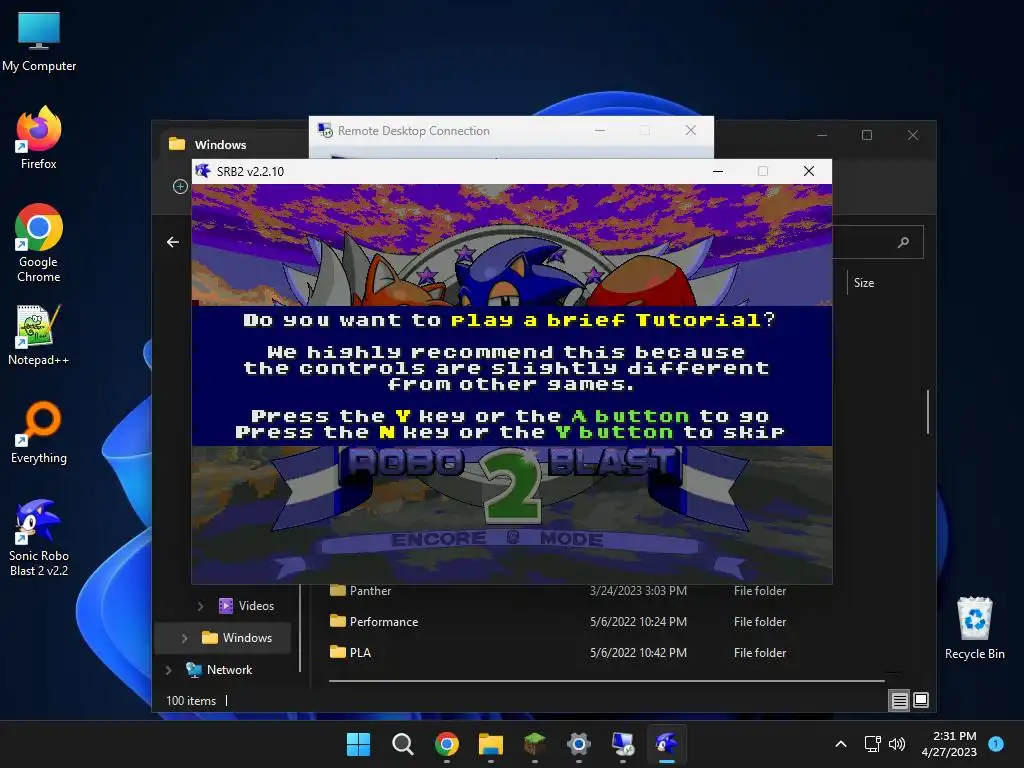
Task: Open taskbar Search
Action: pos(402,744)
